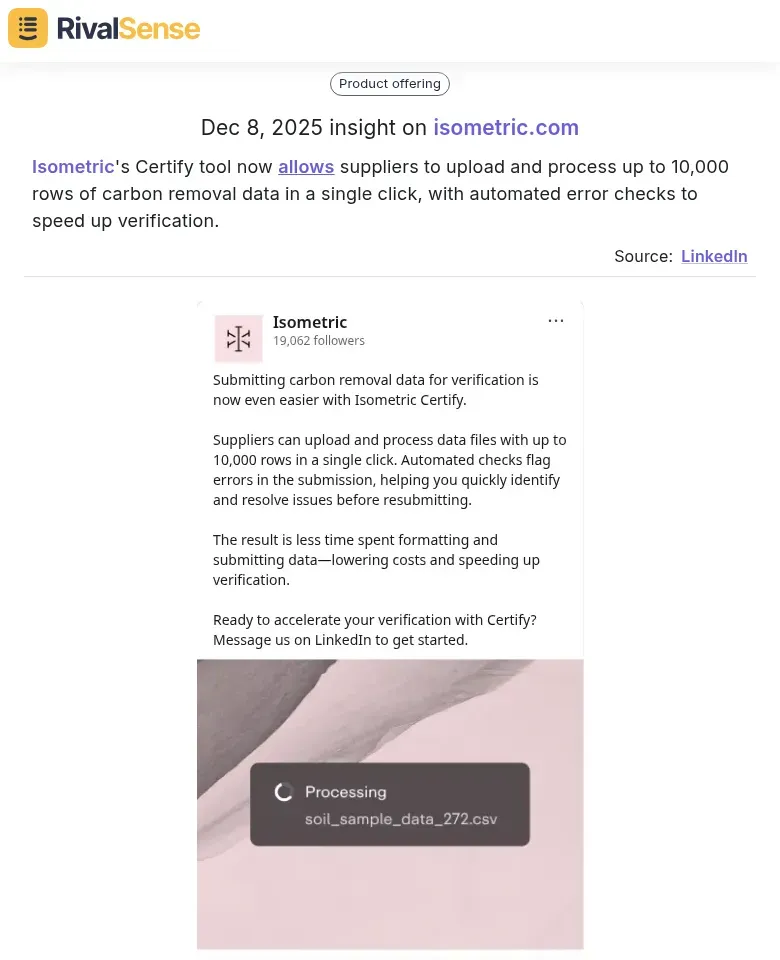
Task: Click the Processing status label
Action: [346, 792]
